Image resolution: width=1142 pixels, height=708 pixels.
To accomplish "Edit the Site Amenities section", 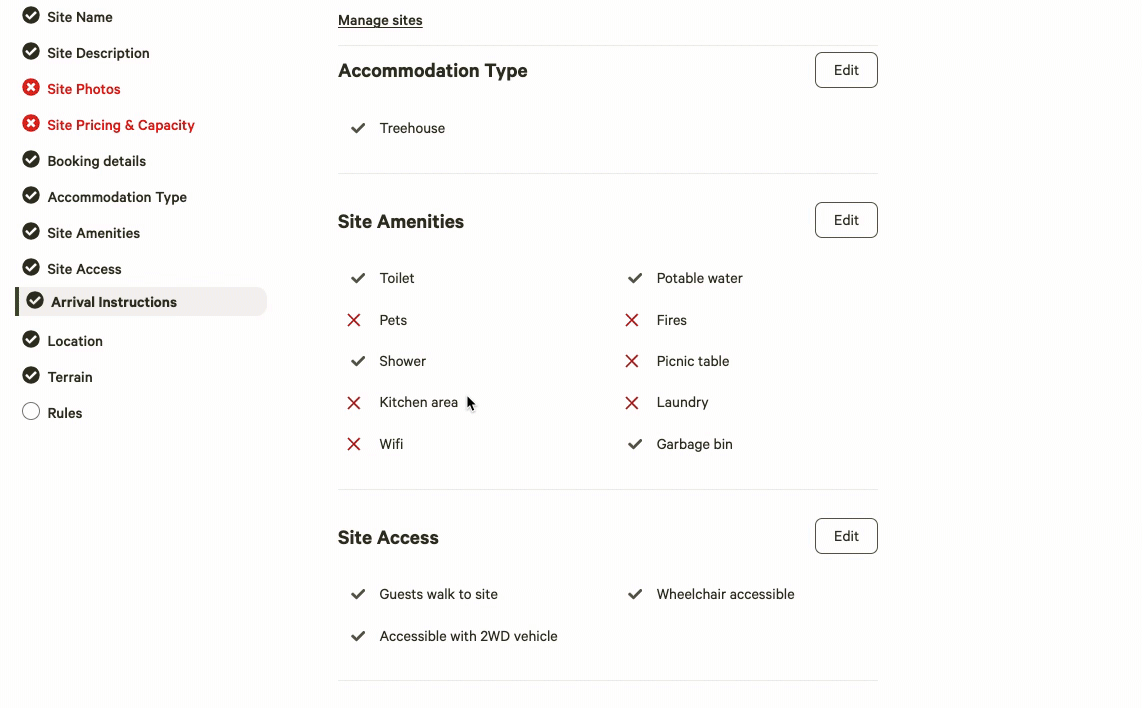I will click(846, 220).
